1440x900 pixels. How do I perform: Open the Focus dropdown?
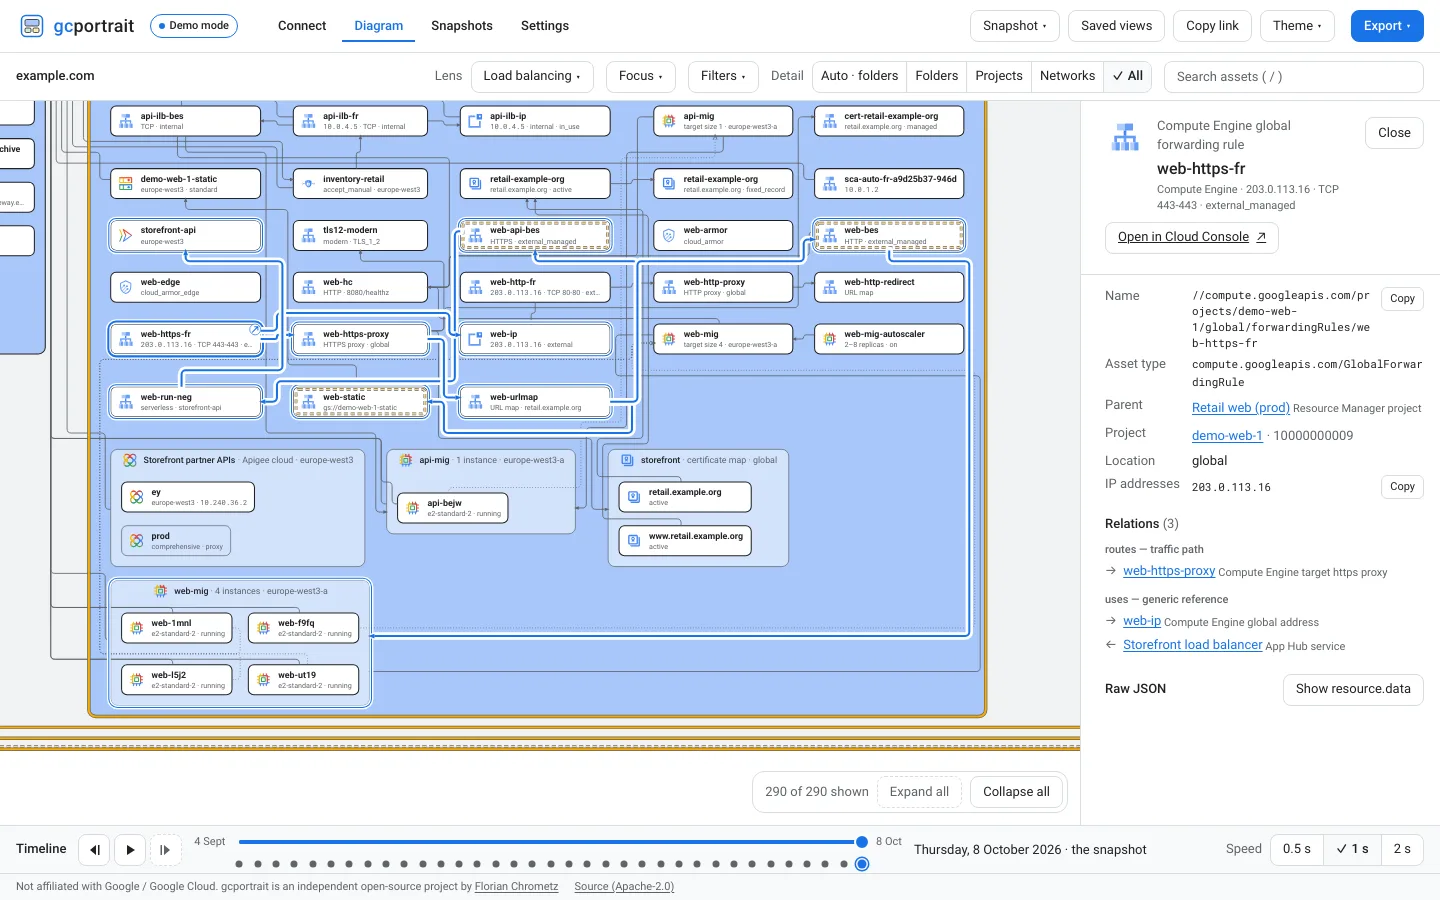(x=641, y=76)
